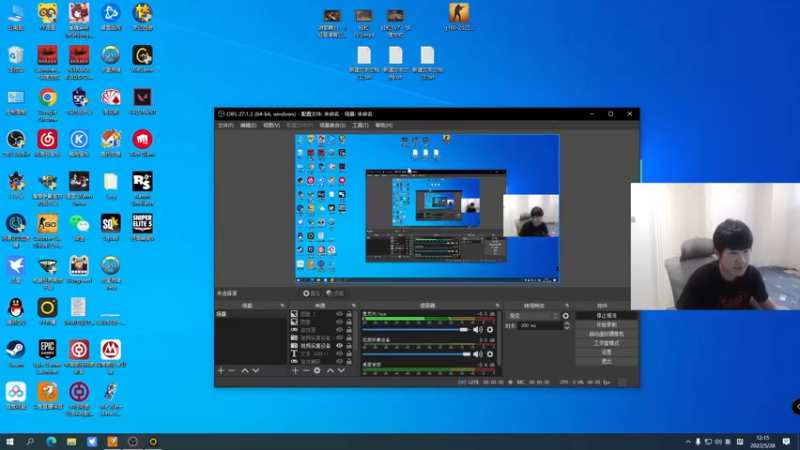
Task: Open scene transition properties gear icon
Action: pos(565,315)
